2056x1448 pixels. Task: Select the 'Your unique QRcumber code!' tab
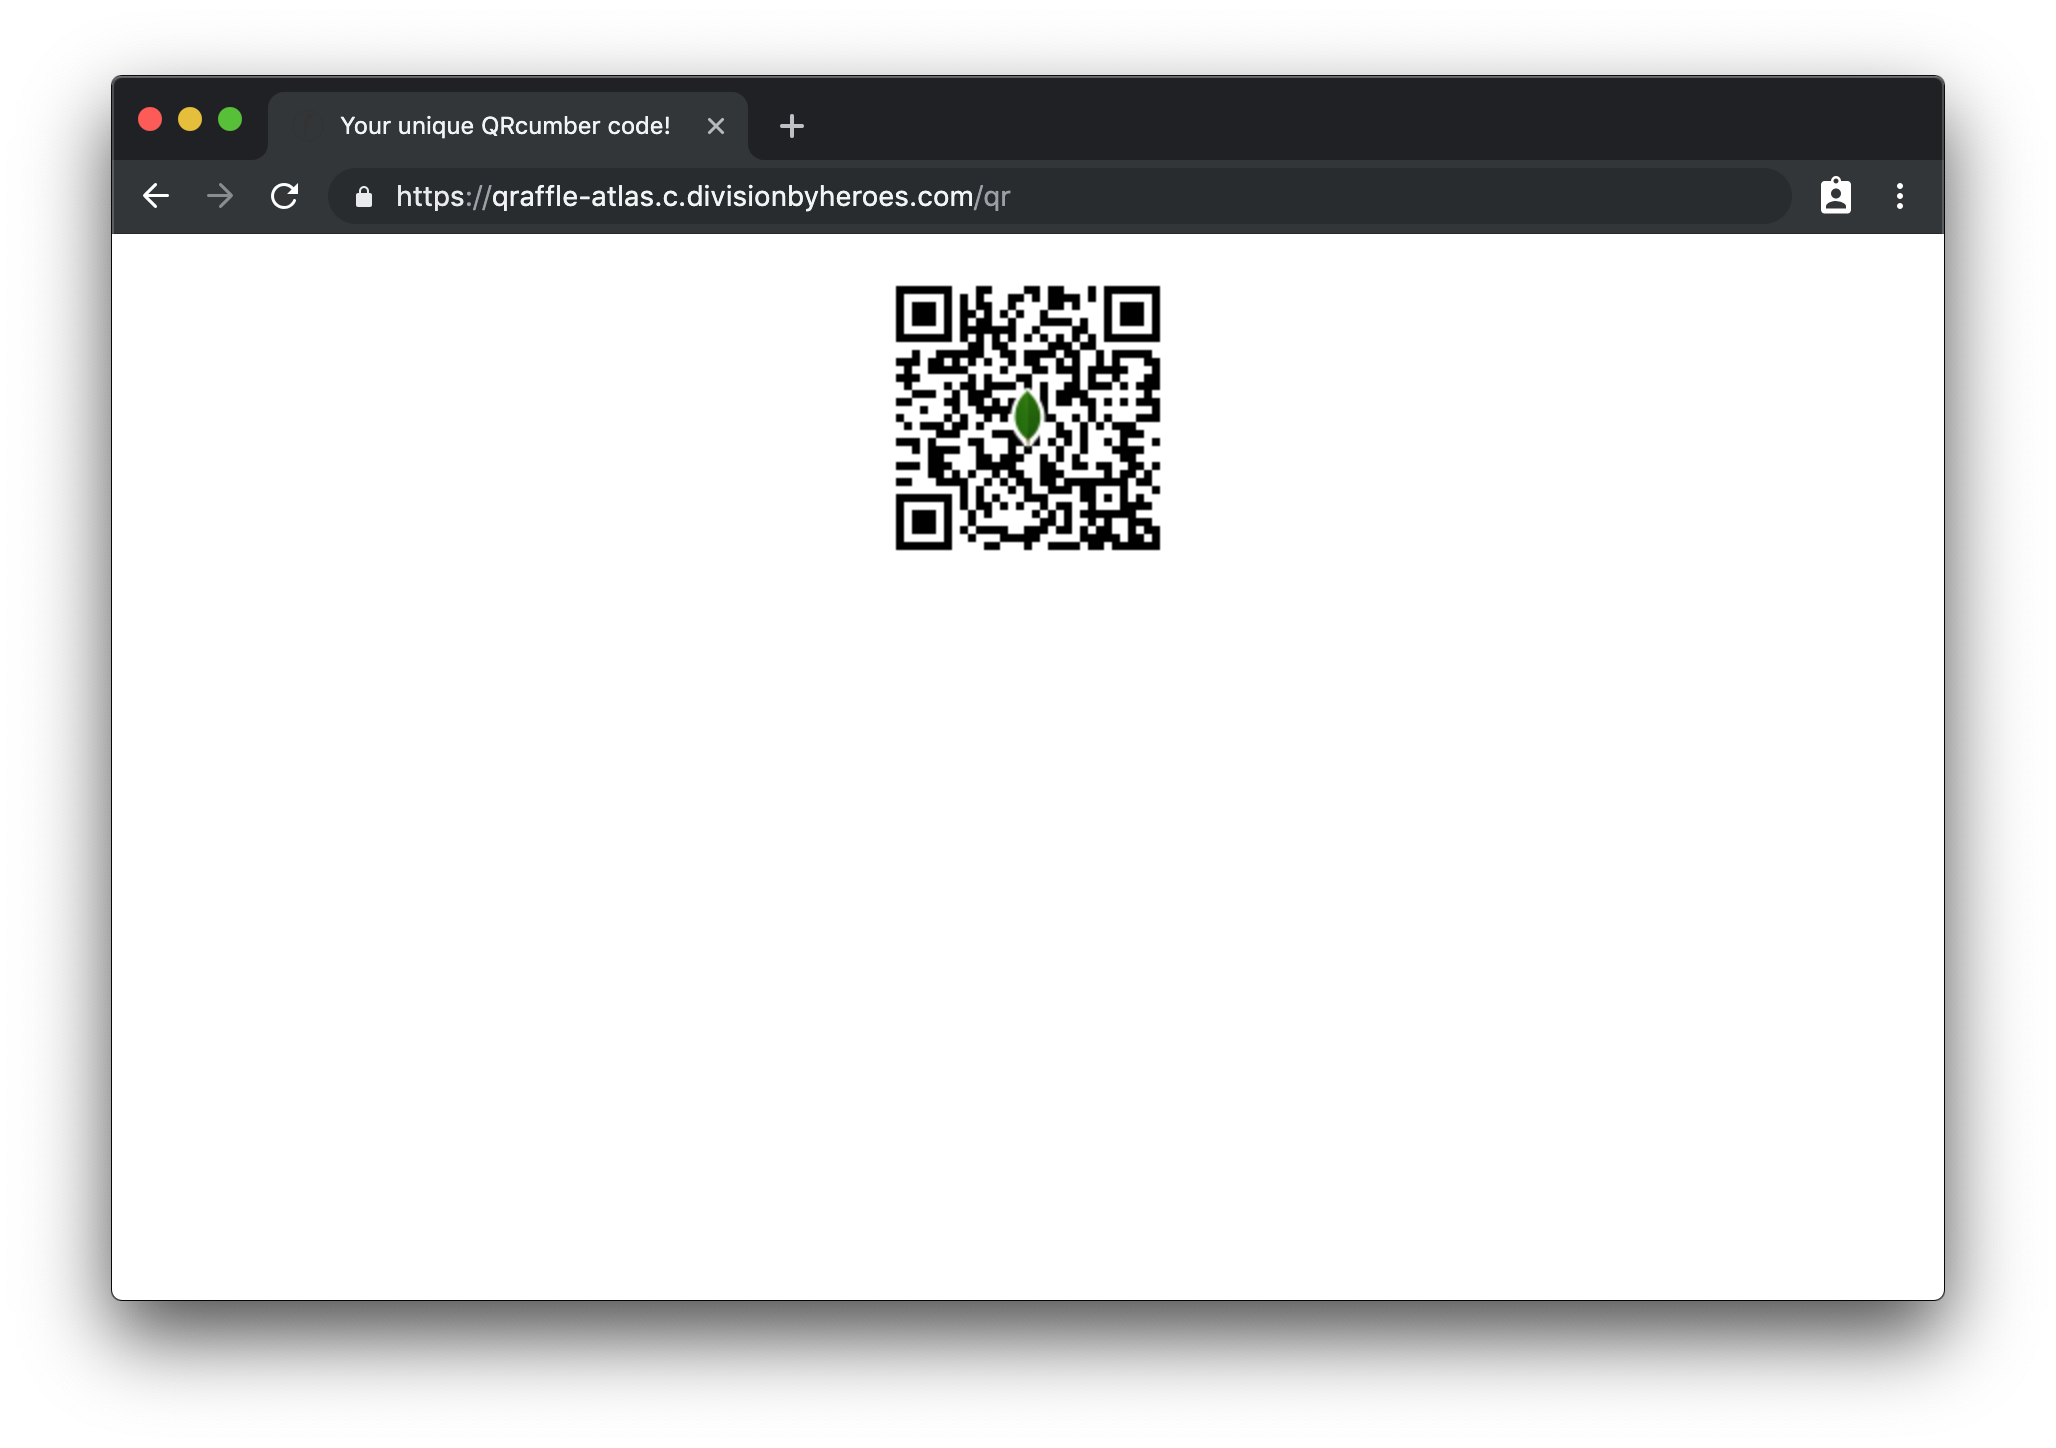[505, 126]
